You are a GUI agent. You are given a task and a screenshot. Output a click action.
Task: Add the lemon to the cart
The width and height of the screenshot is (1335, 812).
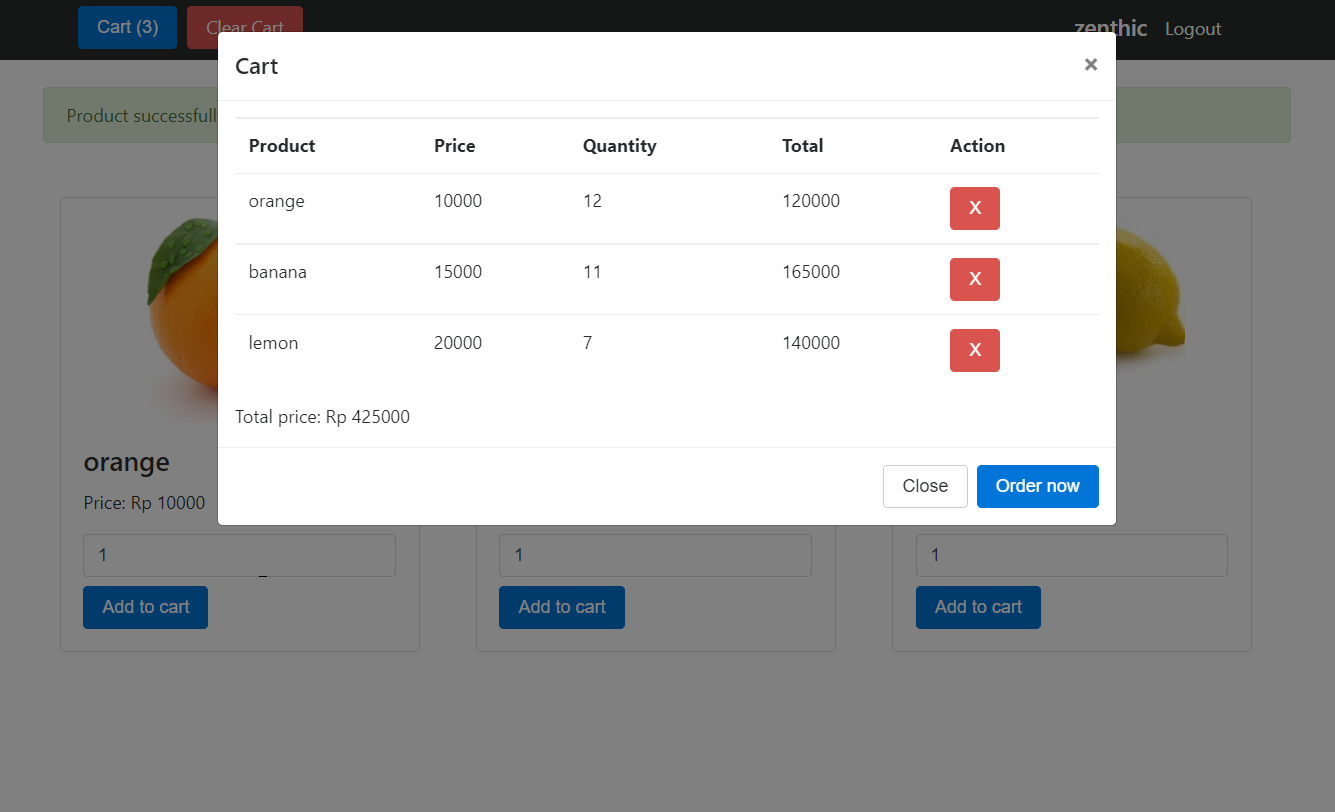click(x=978, y=607)
